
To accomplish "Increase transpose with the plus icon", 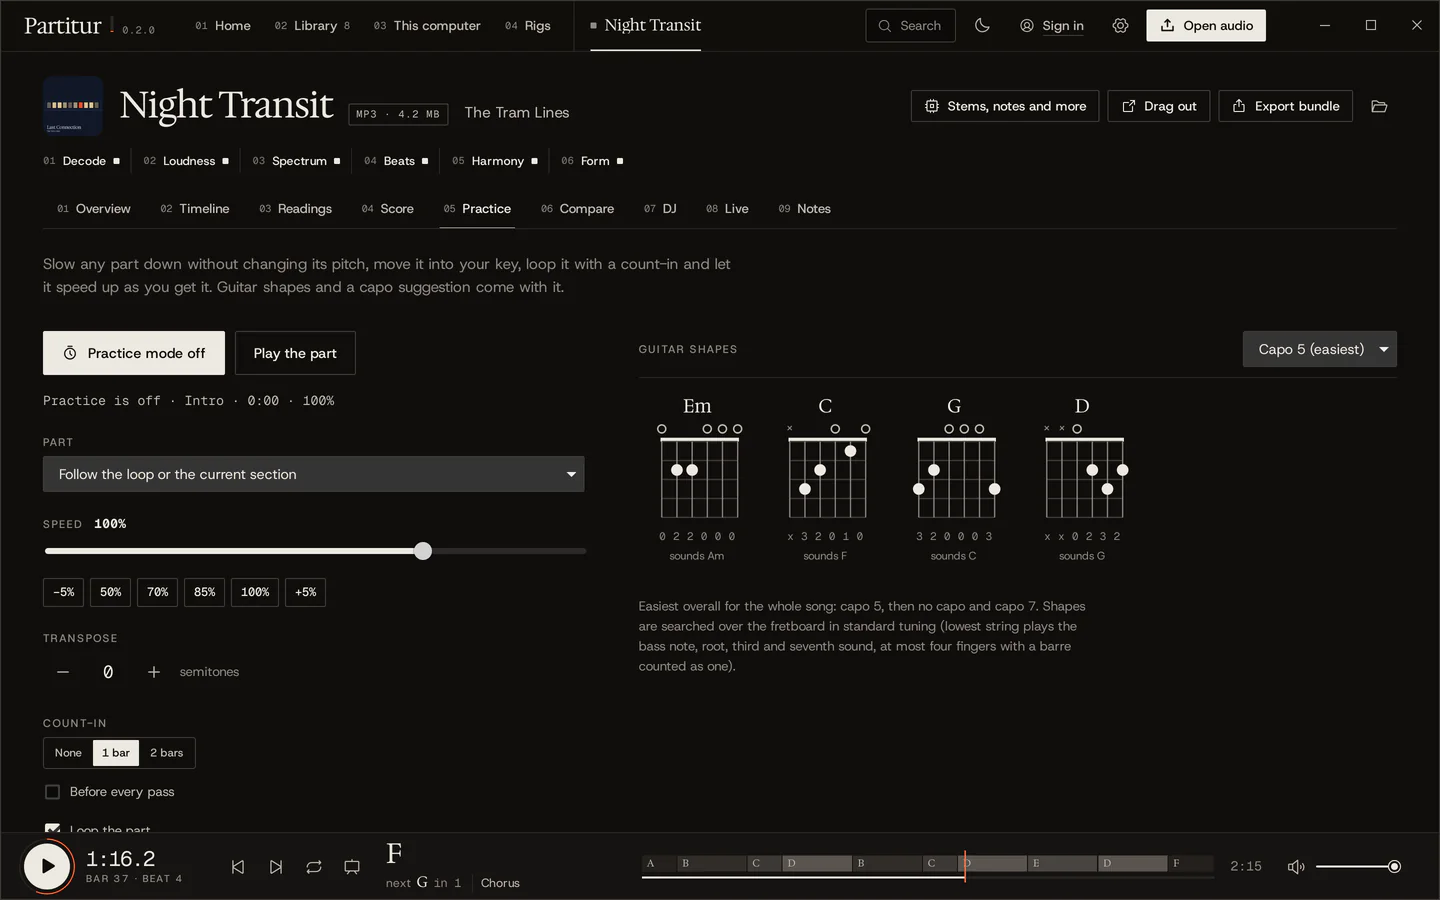I will 154,672.
